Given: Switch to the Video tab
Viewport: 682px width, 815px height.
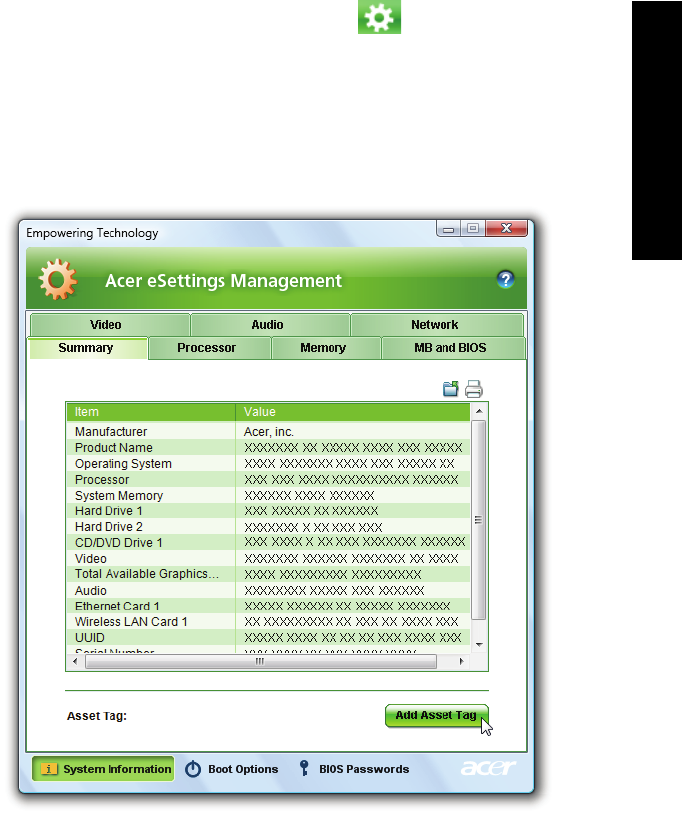Looking at the screenshot, I should (110, 325).
